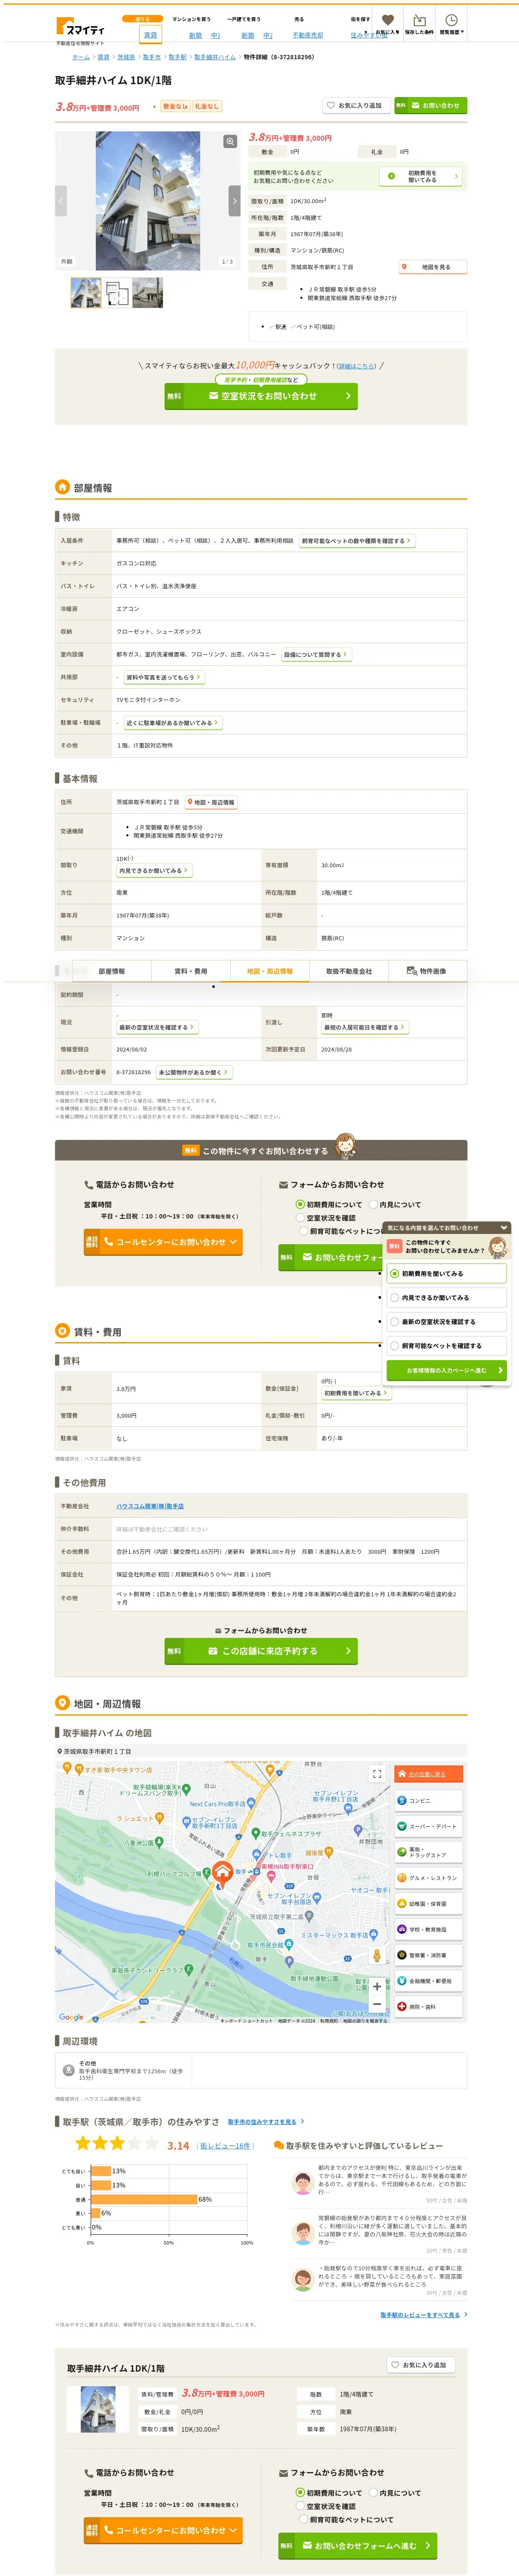Click orange コールセンターにお問い合わせ button in first inquiry box
This screenshot has width=519, height=2576.
(x=163, y=1242)
